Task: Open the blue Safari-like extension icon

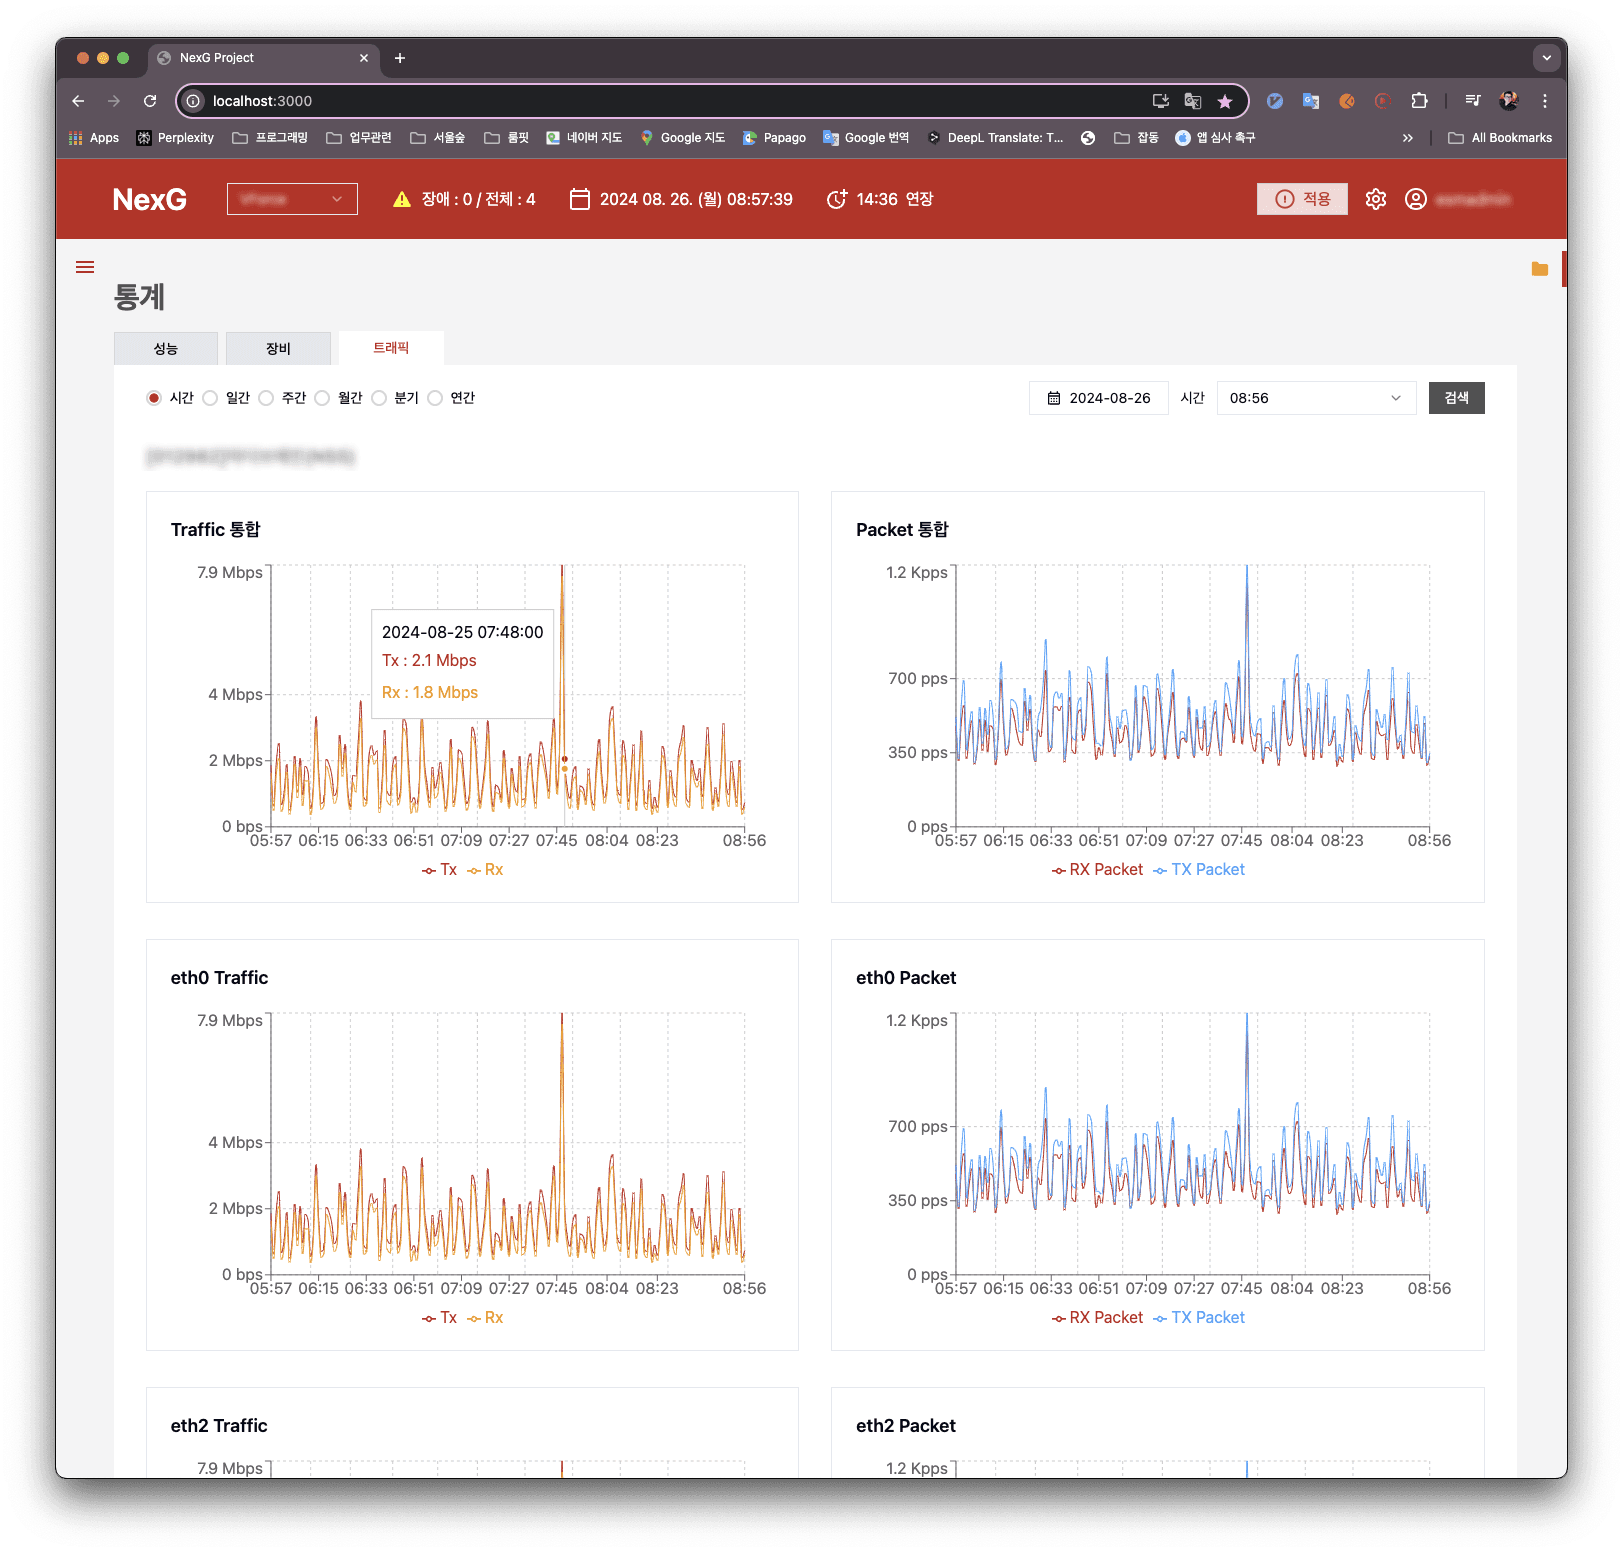Action: pyautogui.click(x=1275, y=101)
